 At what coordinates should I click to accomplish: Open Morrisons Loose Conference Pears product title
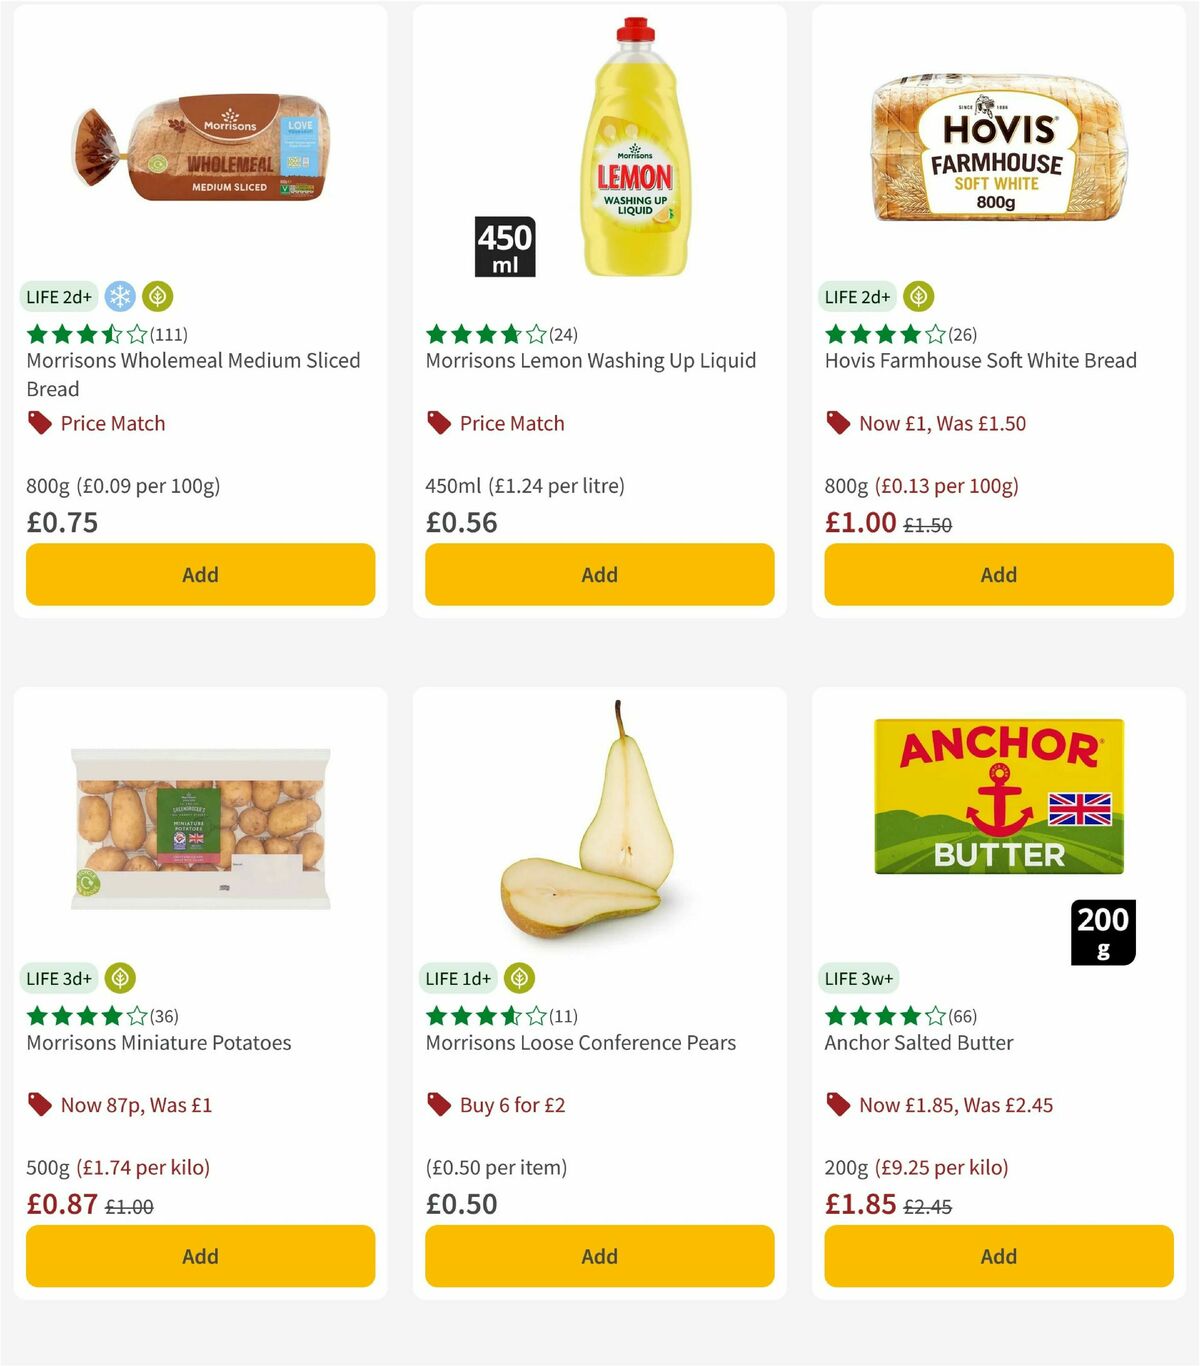[x=580, y=1042]
